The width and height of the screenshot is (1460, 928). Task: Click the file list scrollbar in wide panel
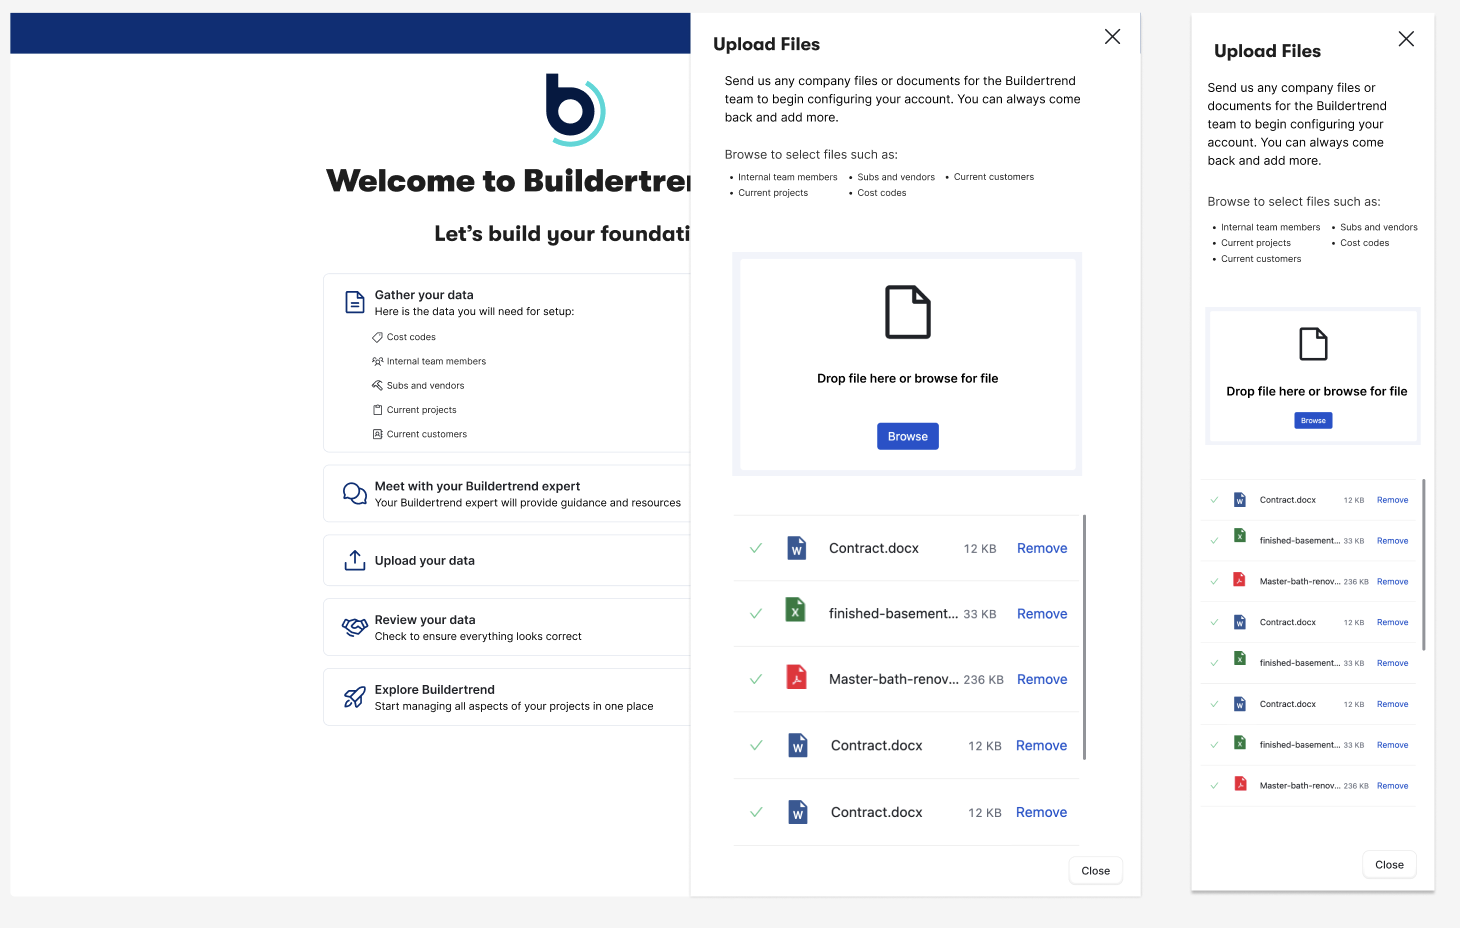point(1084,637)
